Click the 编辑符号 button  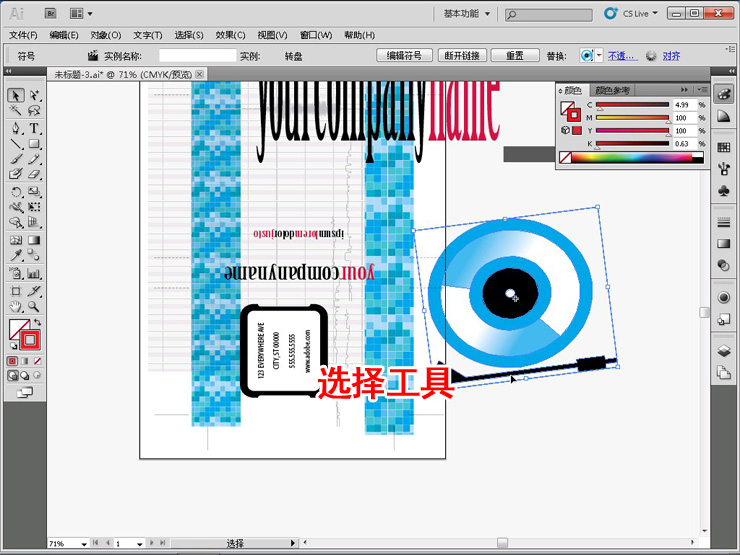405,56
